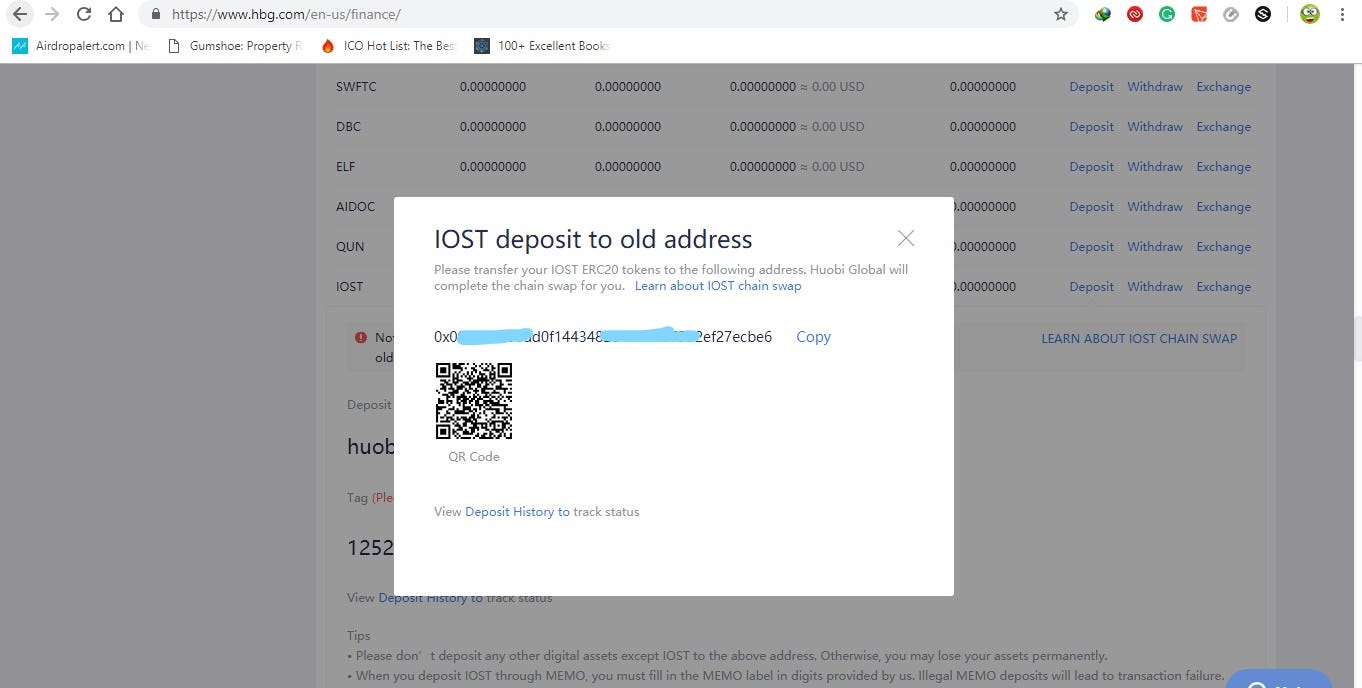Screen dimensions: 1362x688
Task: Click Deposit in SWFTC row
Action: point(1091,87)
